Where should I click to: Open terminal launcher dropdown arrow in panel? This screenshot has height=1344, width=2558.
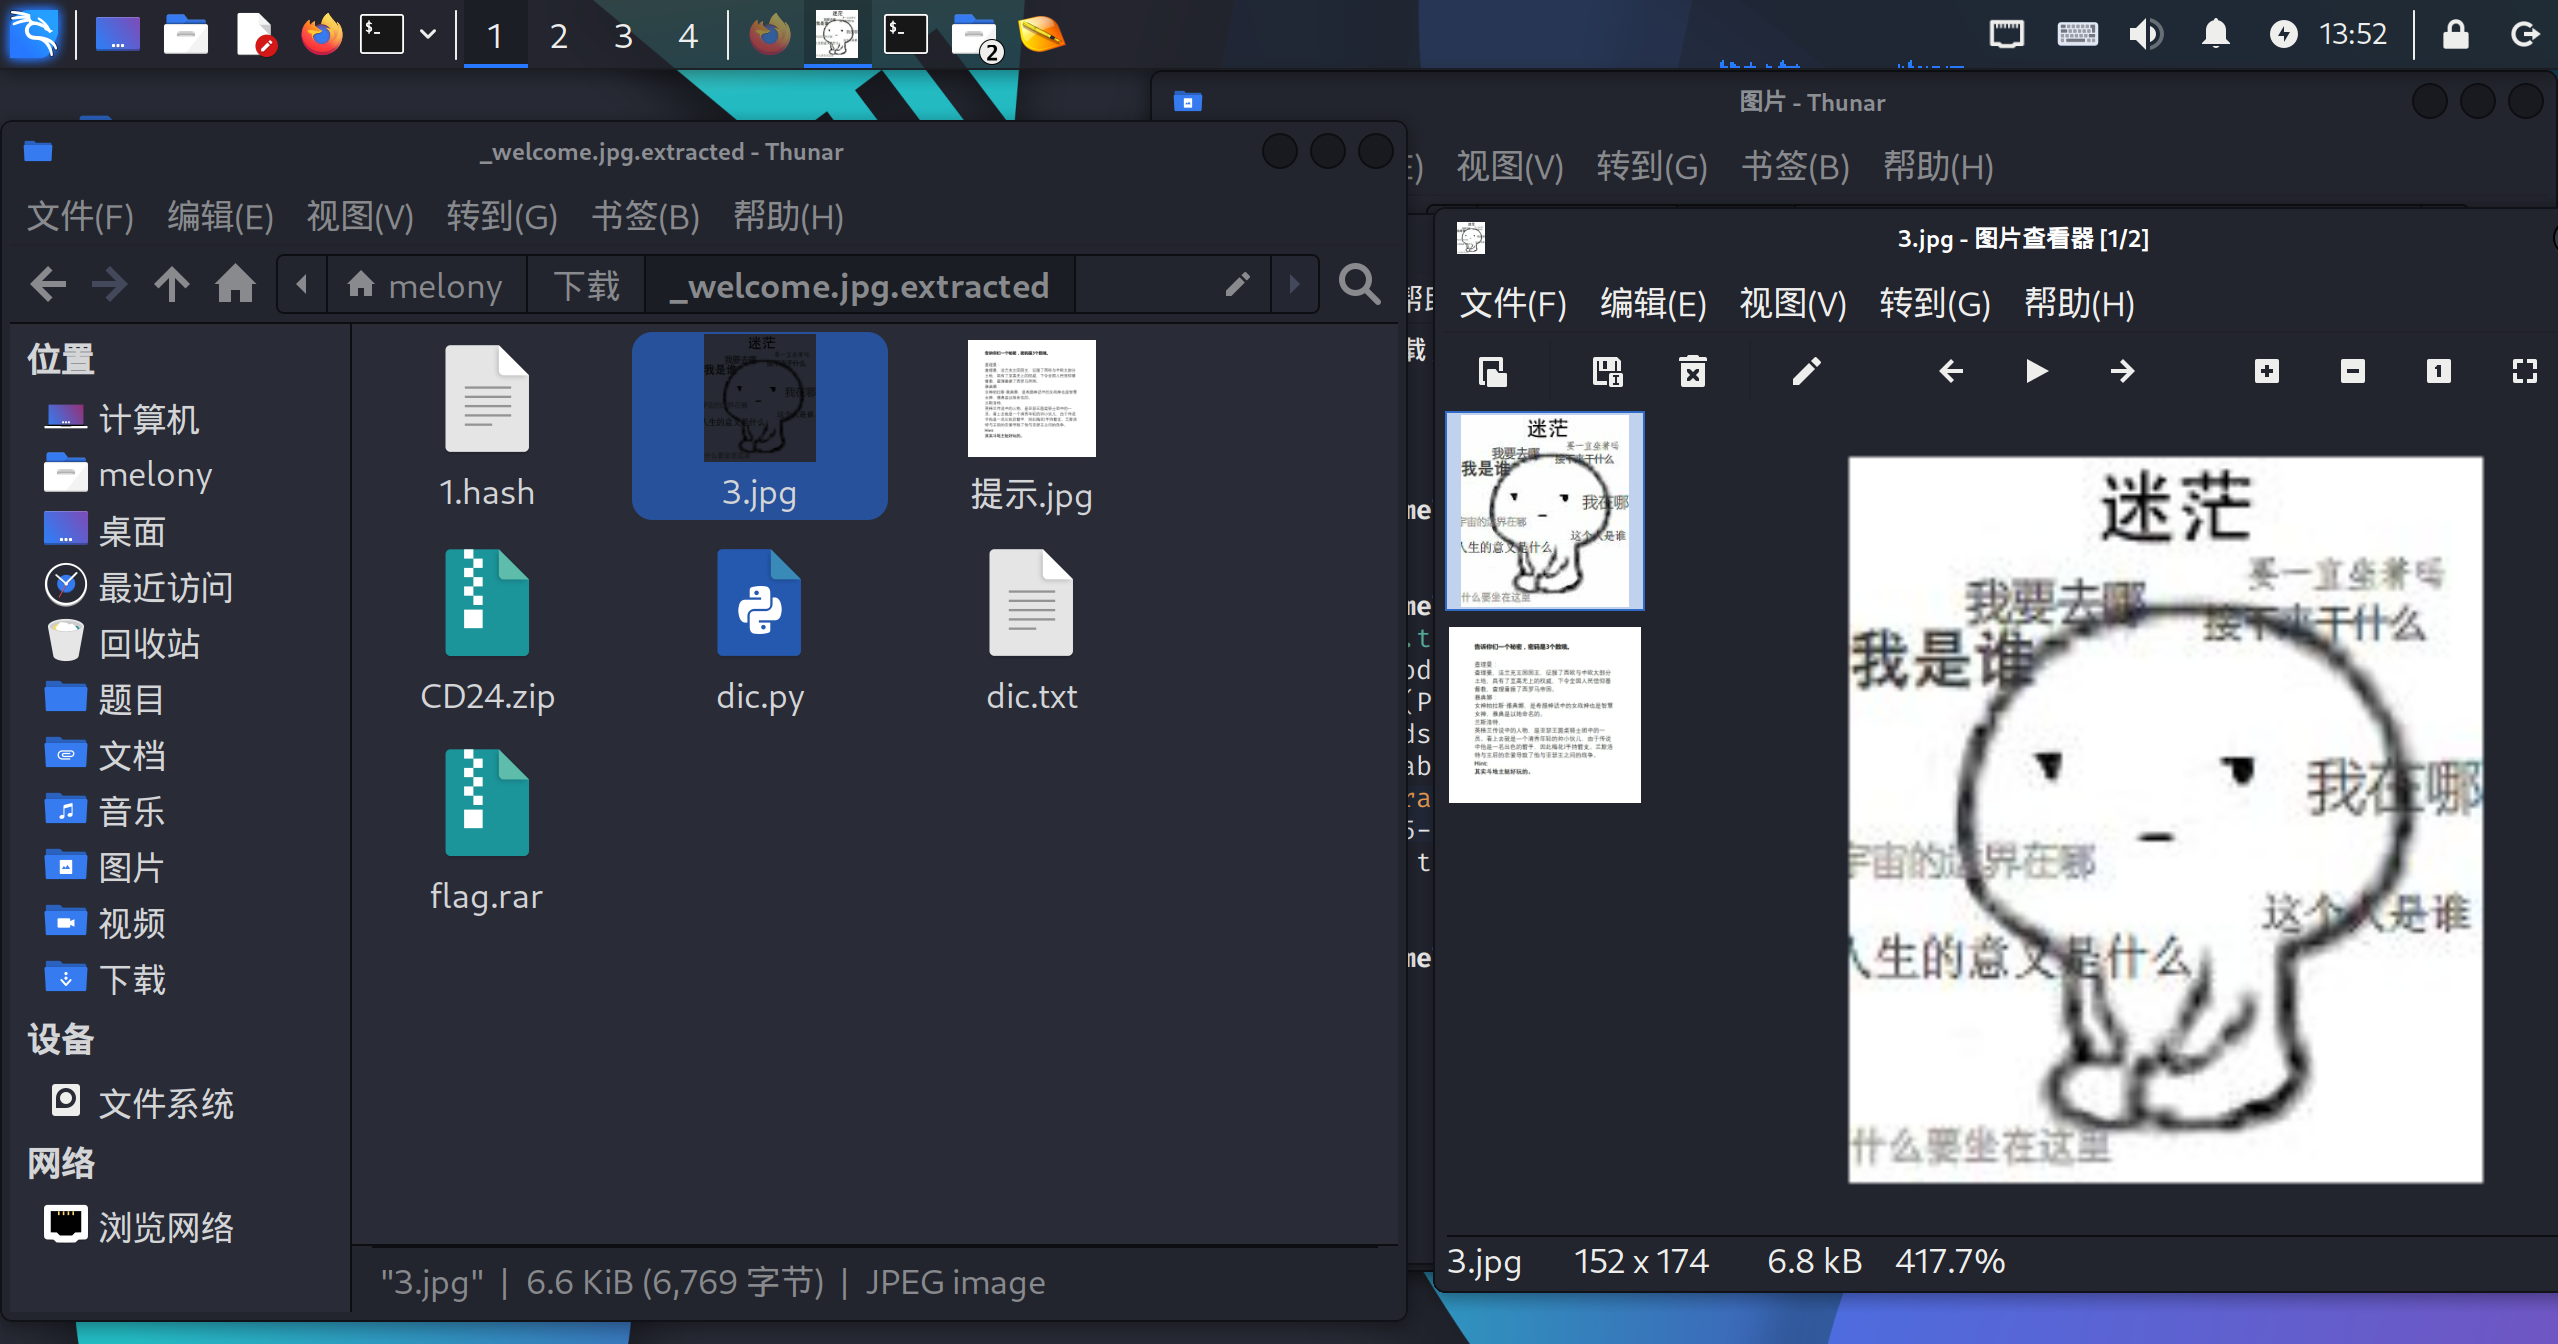[428, 34]
